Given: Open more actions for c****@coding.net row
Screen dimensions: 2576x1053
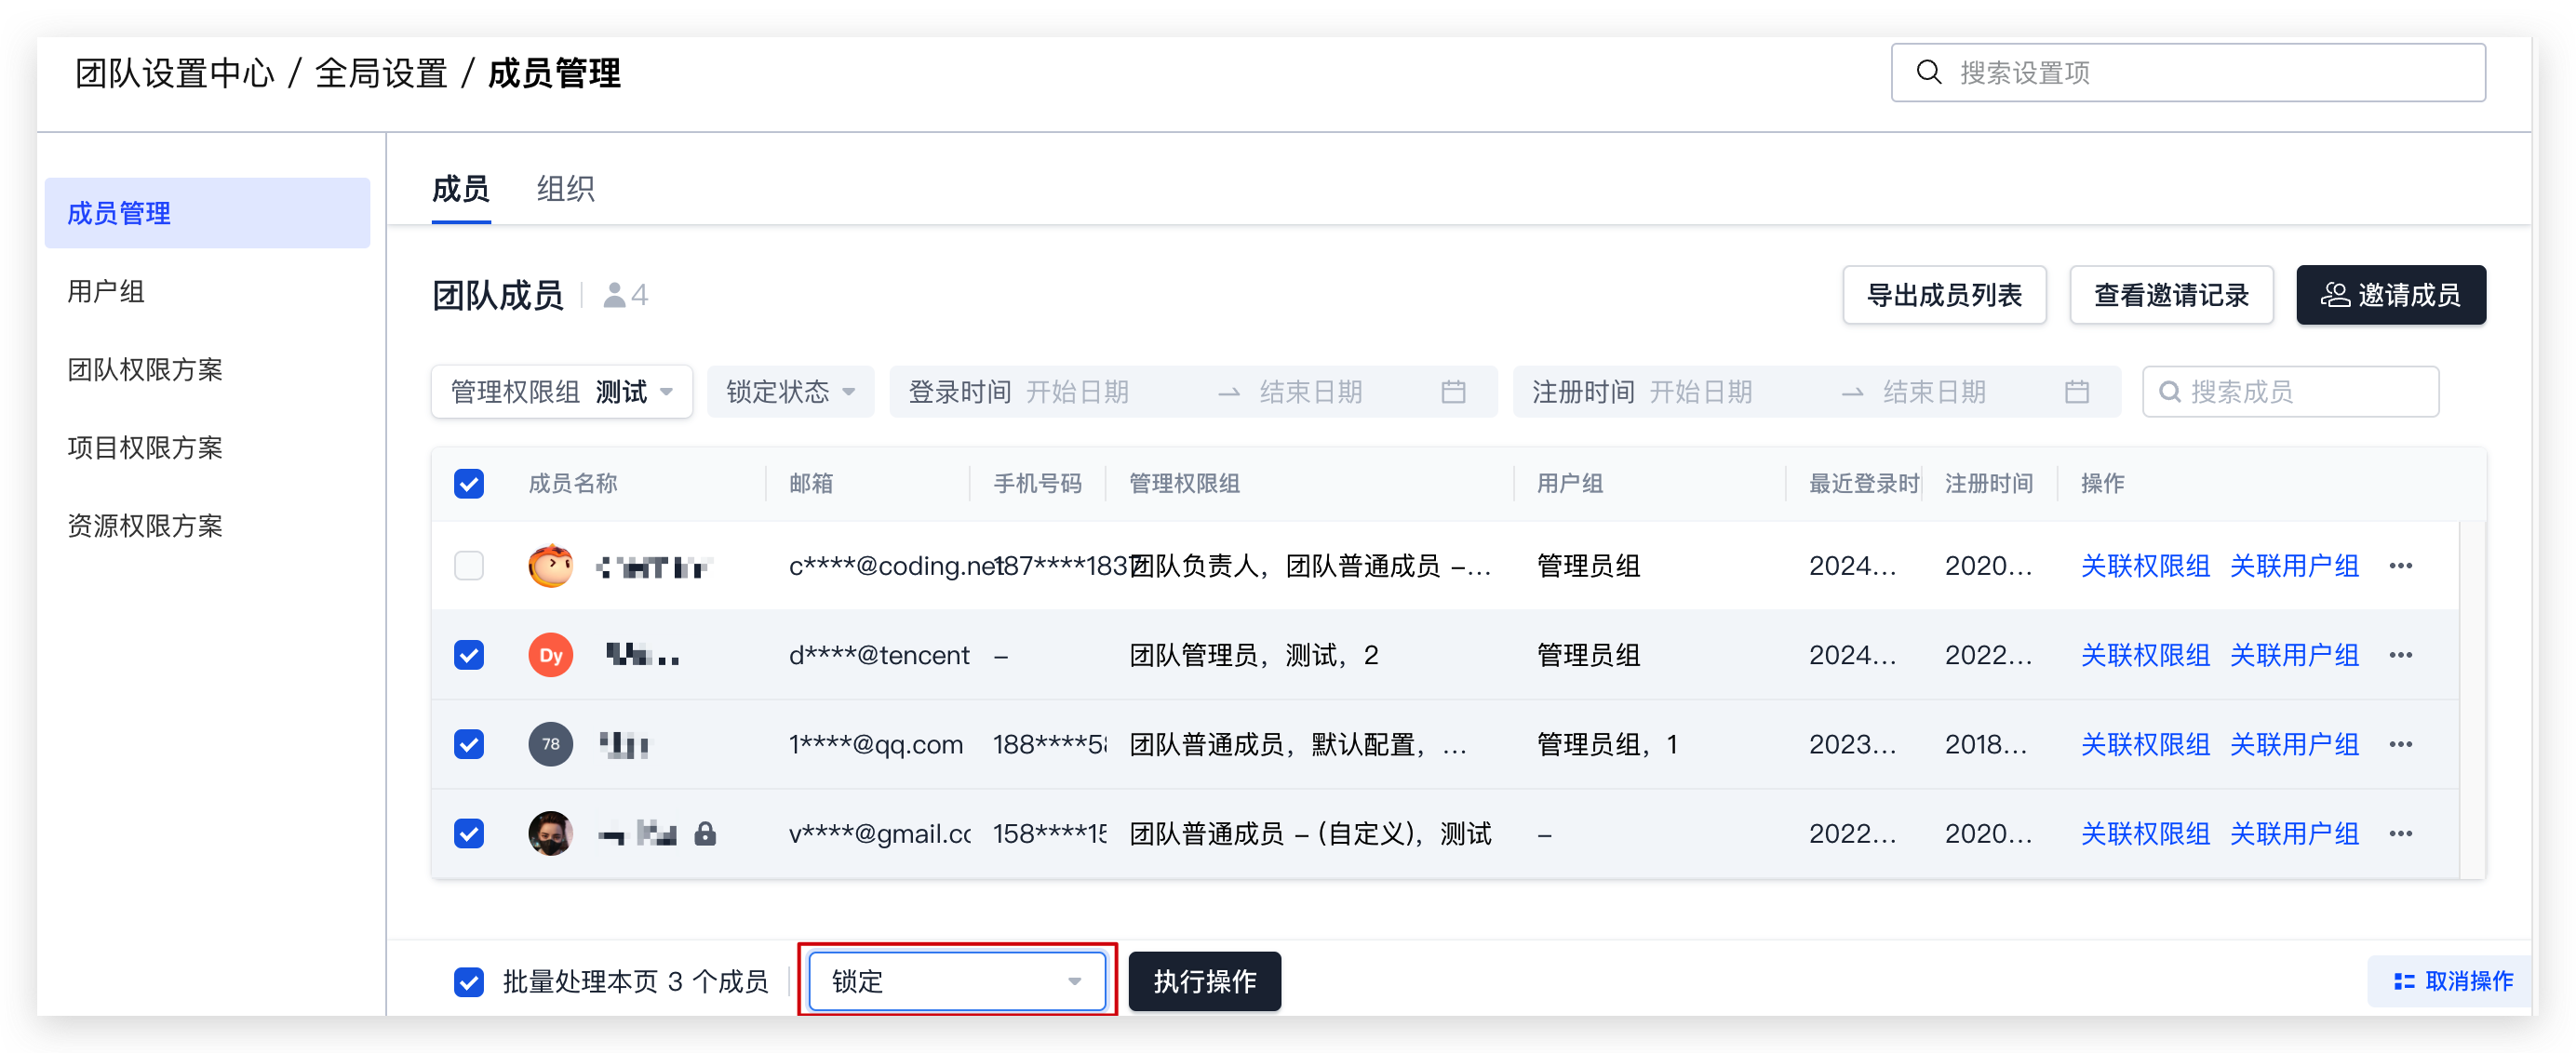Looking at the screenshot, I should point(2400,566).
